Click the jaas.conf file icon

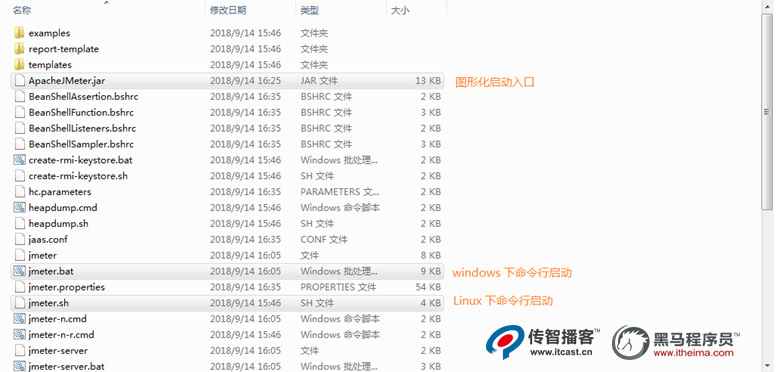[19, 240]
